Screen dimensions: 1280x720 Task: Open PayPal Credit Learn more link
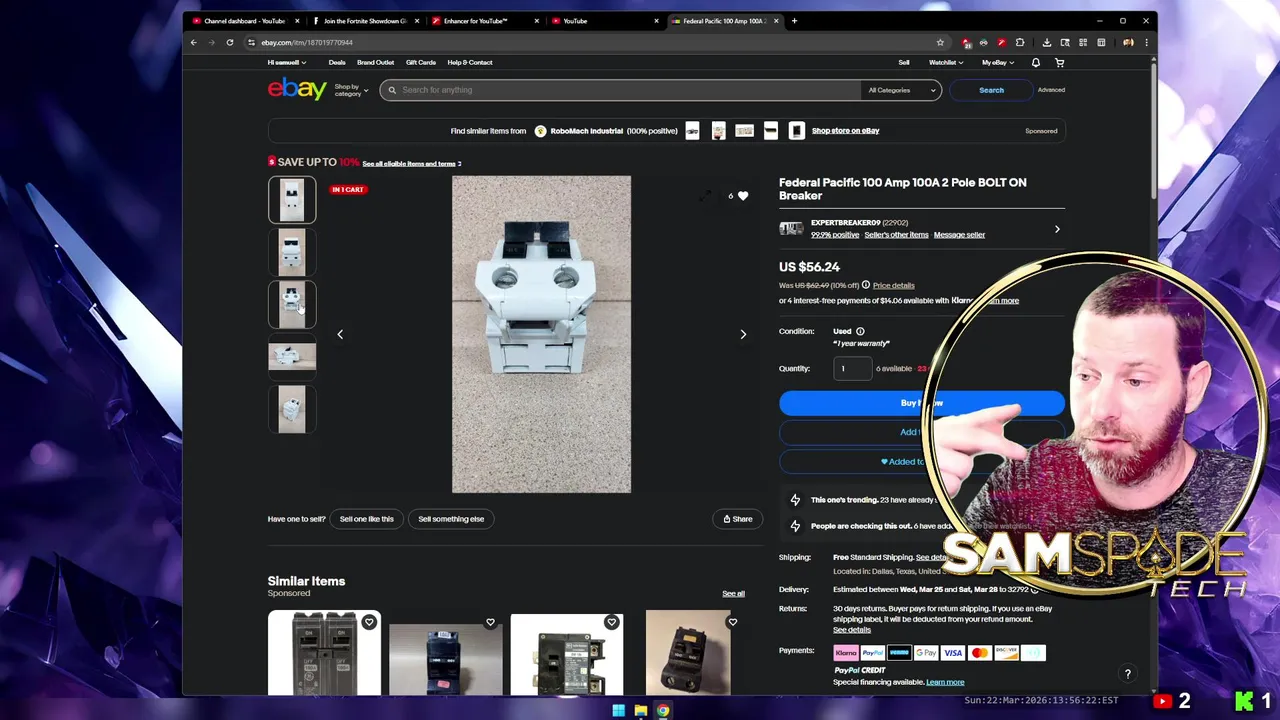[945, 682]
